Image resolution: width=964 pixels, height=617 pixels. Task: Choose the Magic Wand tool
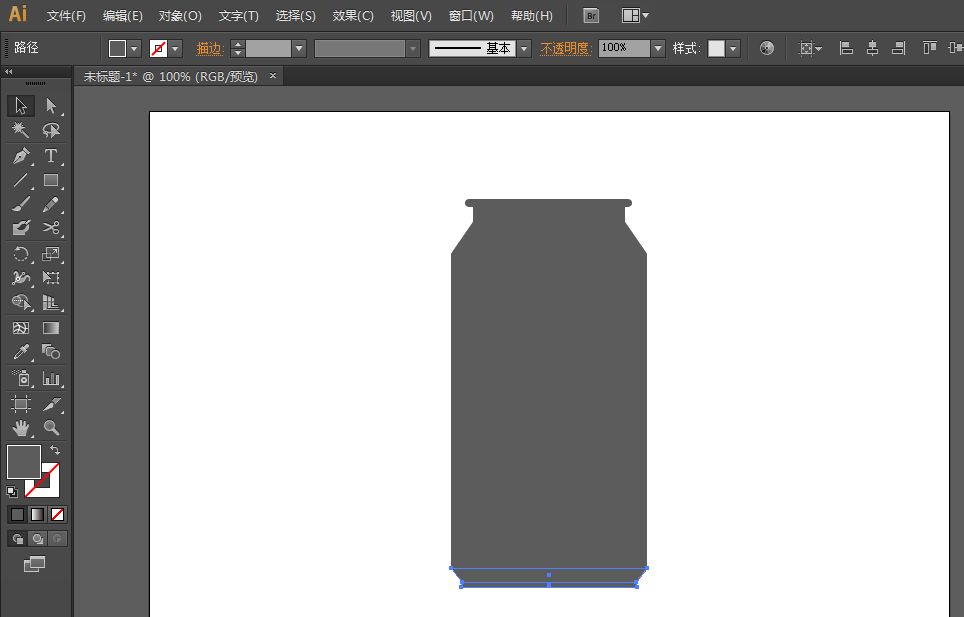(x=21, y=130)
